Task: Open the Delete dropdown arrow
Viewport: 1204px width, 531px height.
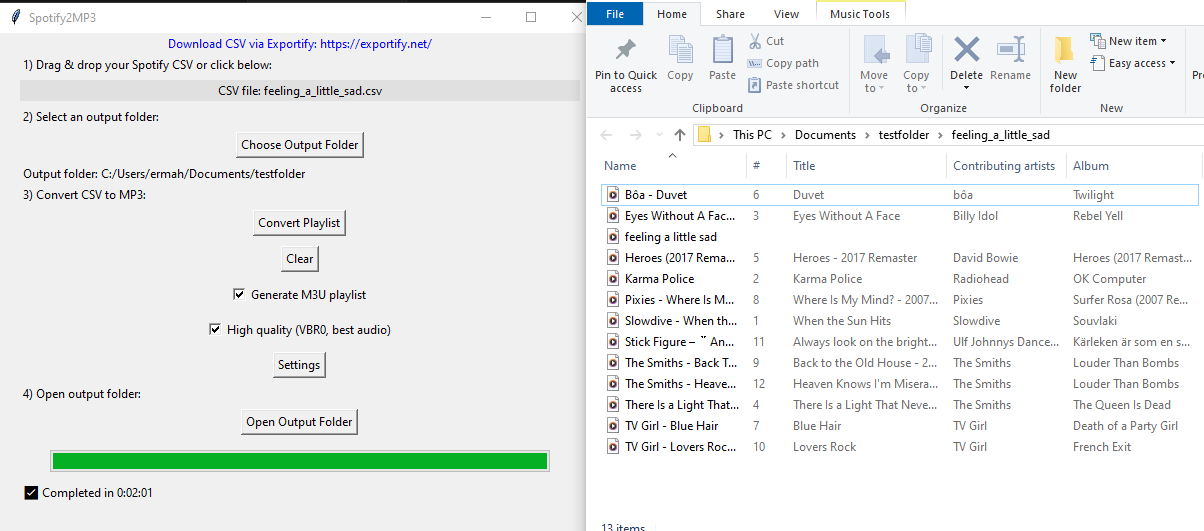Action: 967,88
